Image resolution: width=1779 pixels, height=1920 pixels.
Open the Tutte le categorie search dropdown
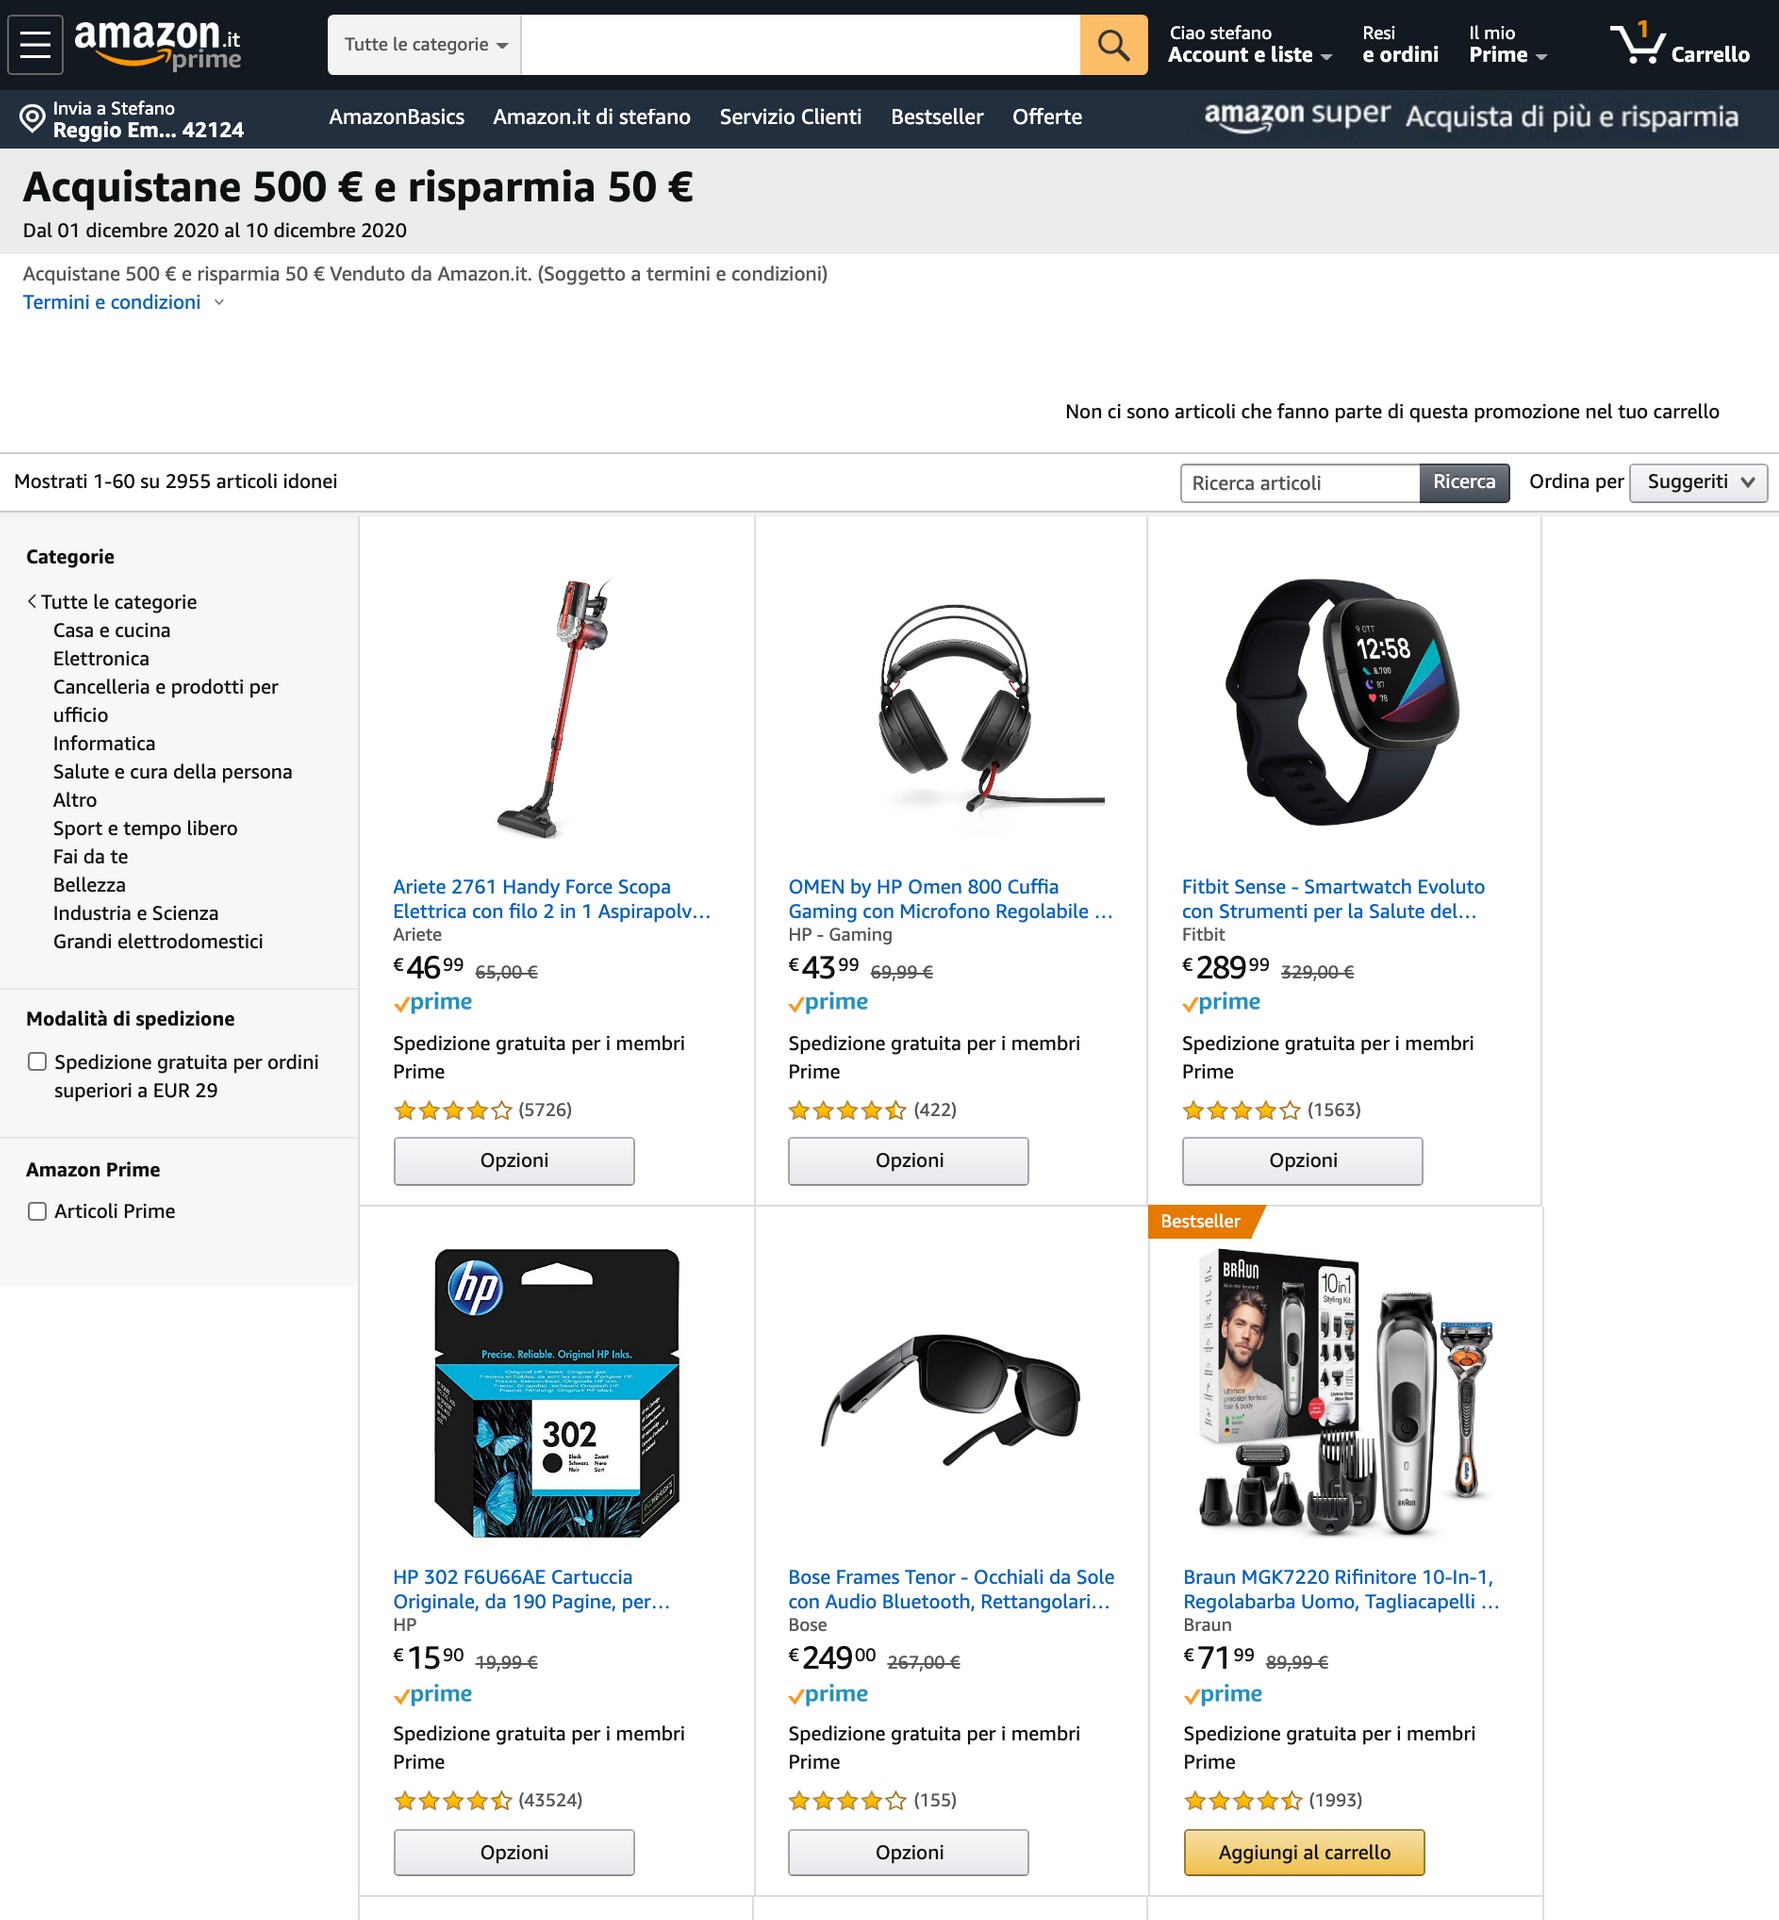point(425,44)
